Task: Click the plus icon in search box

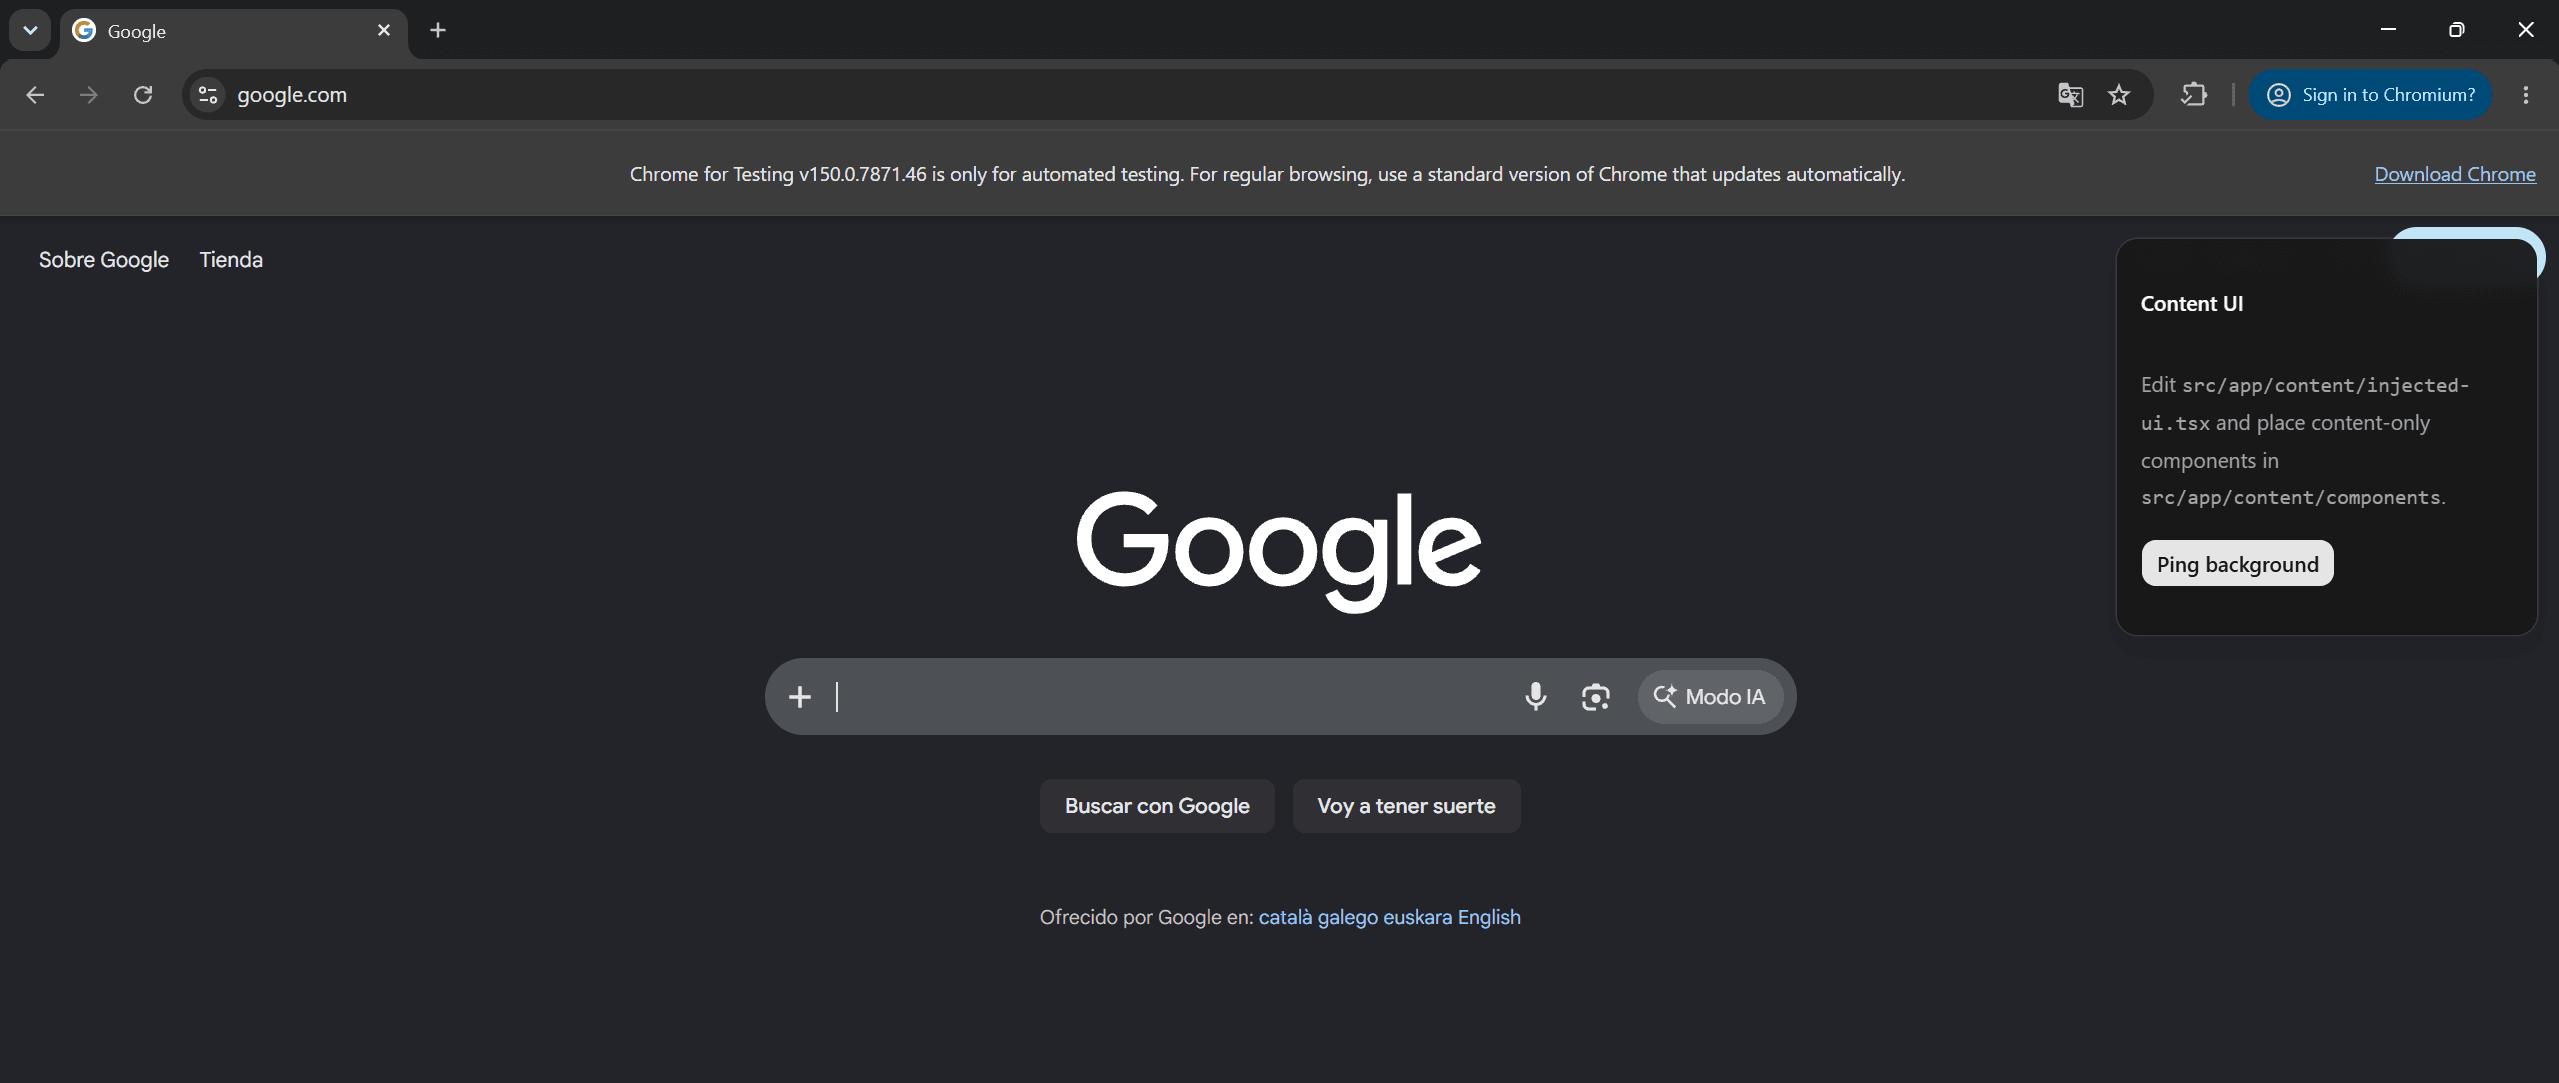Action: click(799, 697)
